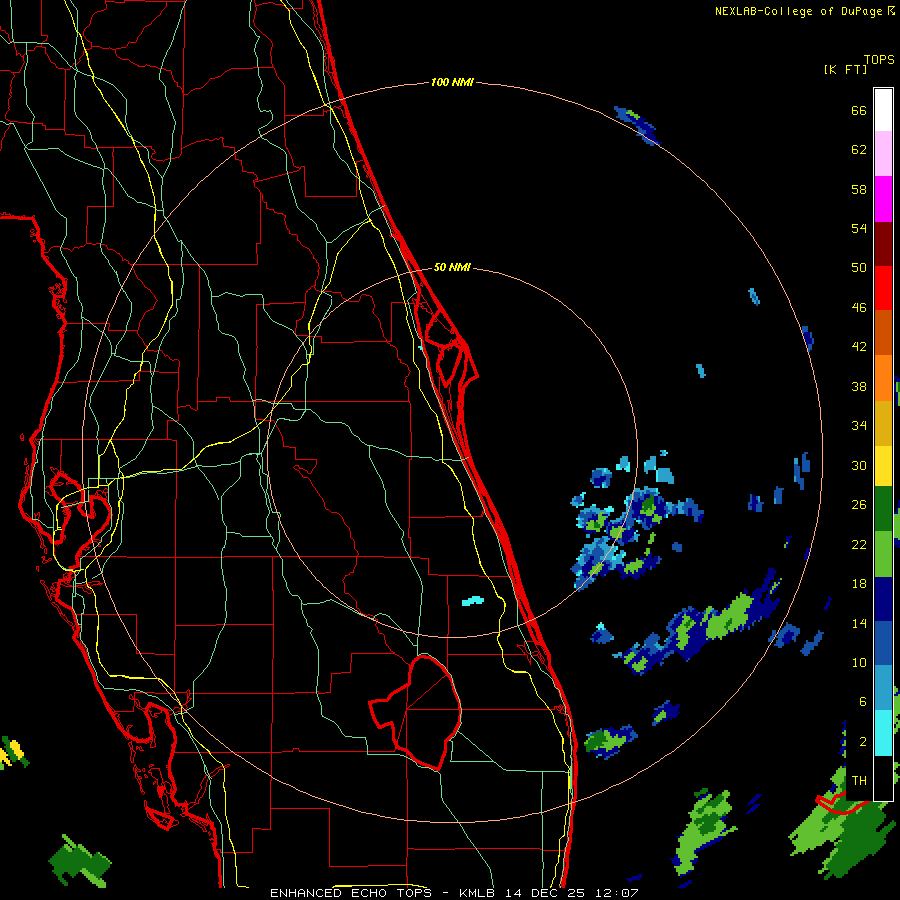Click the light green legend swatch

883,554
